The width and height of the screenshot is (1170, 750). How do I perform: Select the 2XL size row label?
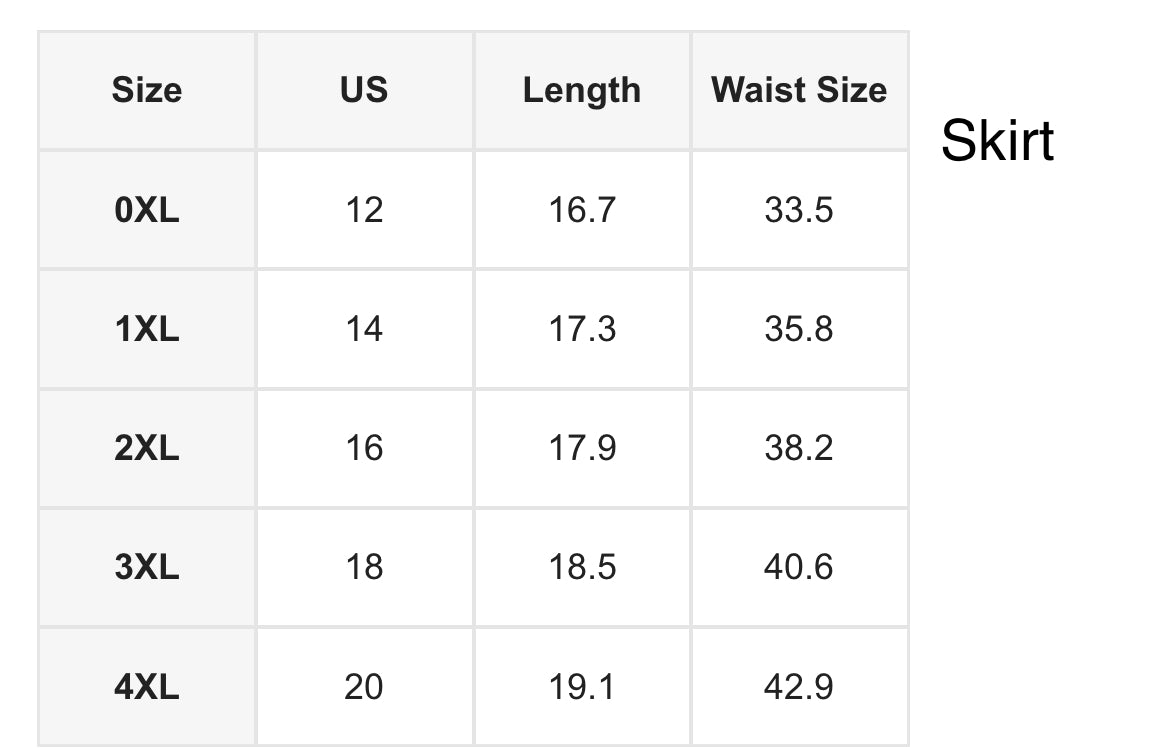(x=147, y=448)
